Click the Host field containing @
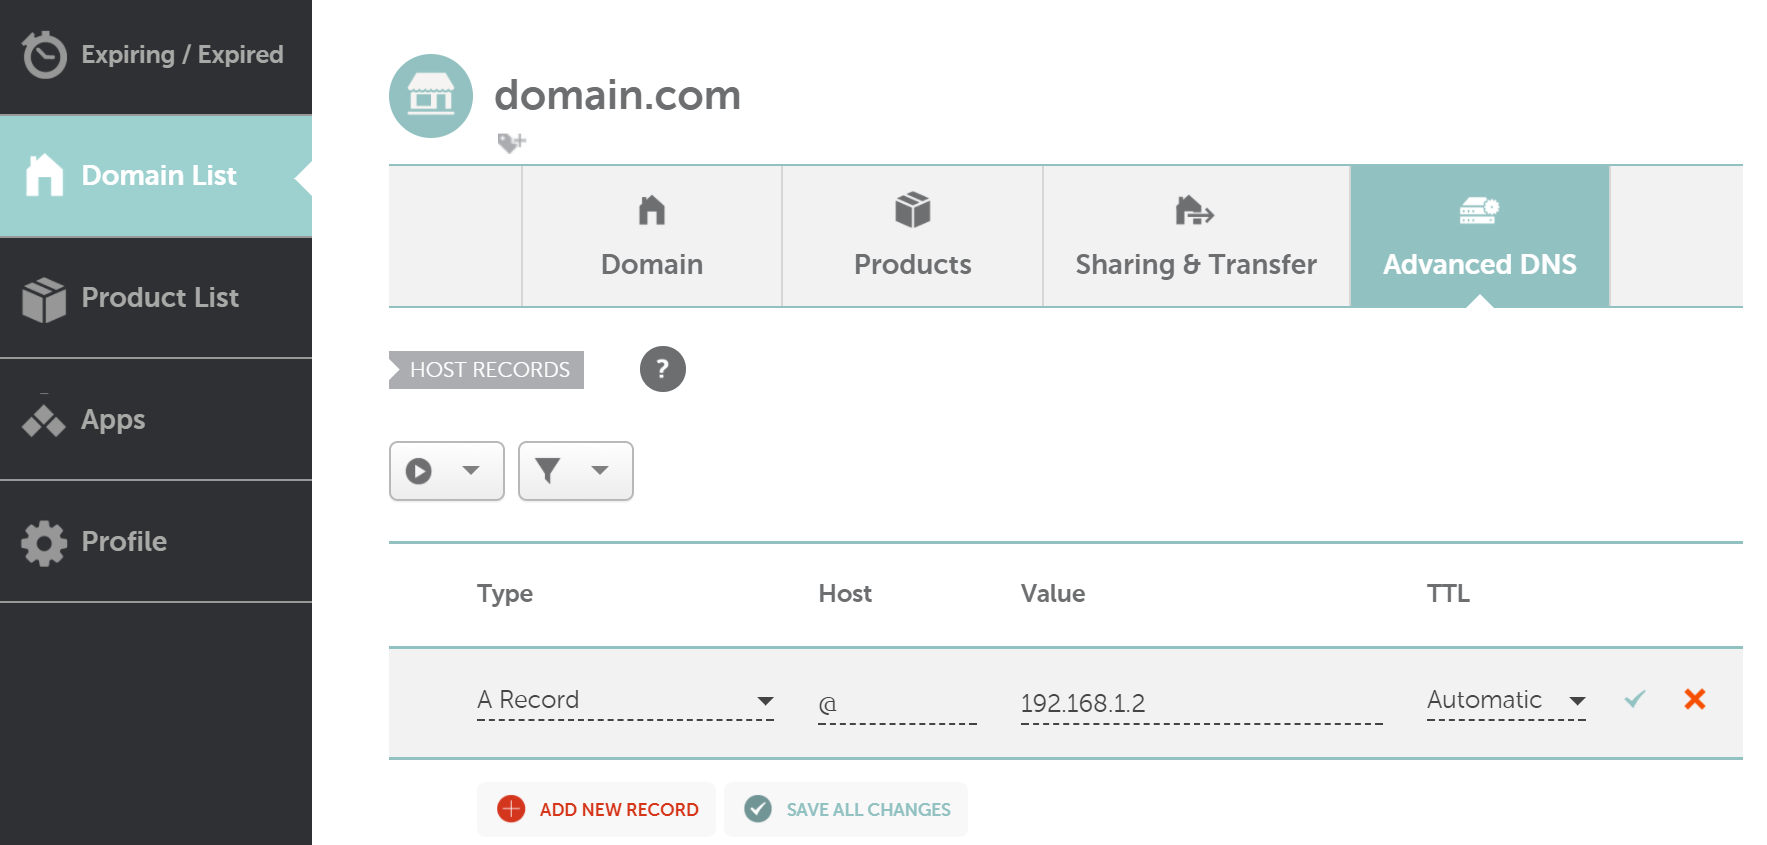This screenshot has width=1767, height=845. tap(896, 703)
